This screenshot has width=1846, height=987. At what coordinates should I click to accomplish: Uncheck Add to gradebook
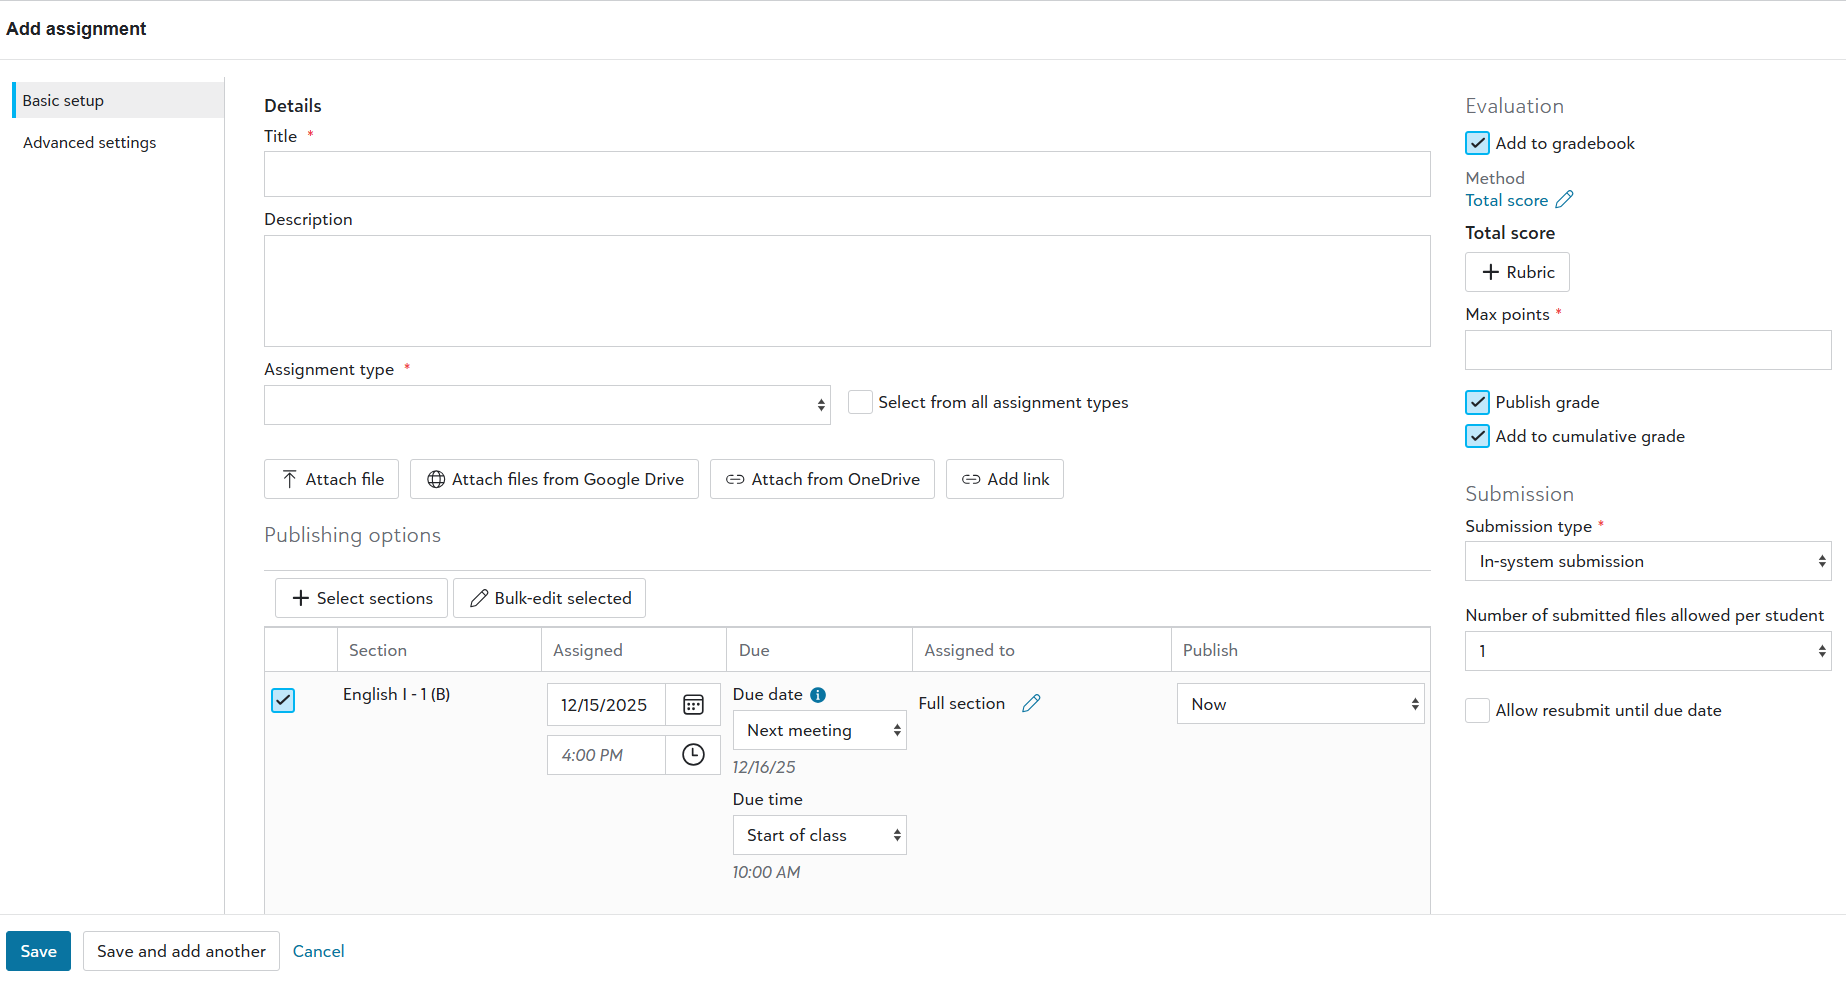1477,143
